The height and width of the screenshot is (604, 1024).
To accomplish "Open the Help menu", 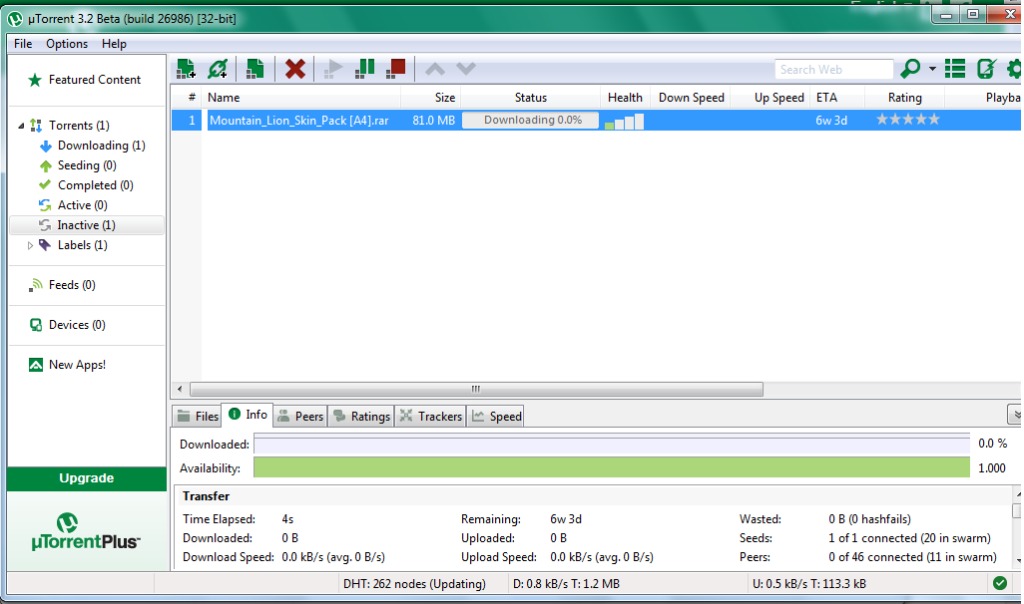I will [x=114, y=44].
